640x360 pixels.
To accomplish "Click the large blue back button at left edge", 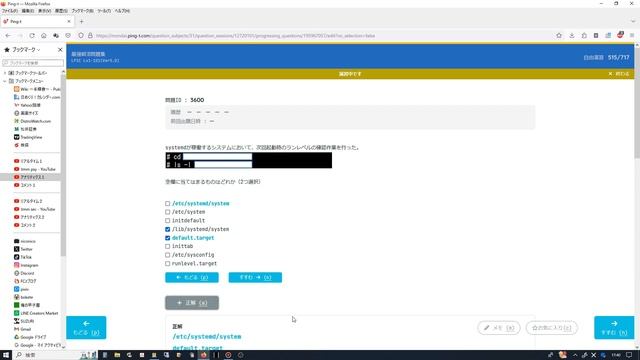I will [x=86, y=327].
